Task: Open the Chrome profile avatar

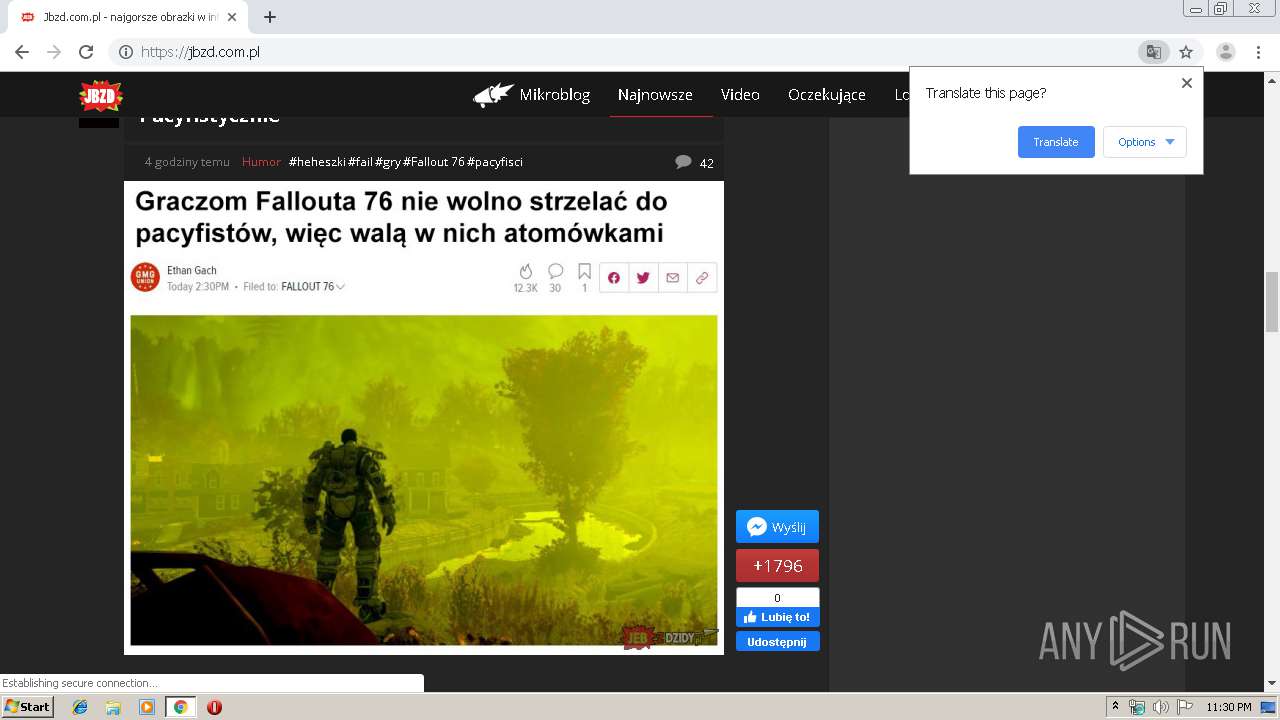Action: pyautogui.click(x=1225, y=52)
